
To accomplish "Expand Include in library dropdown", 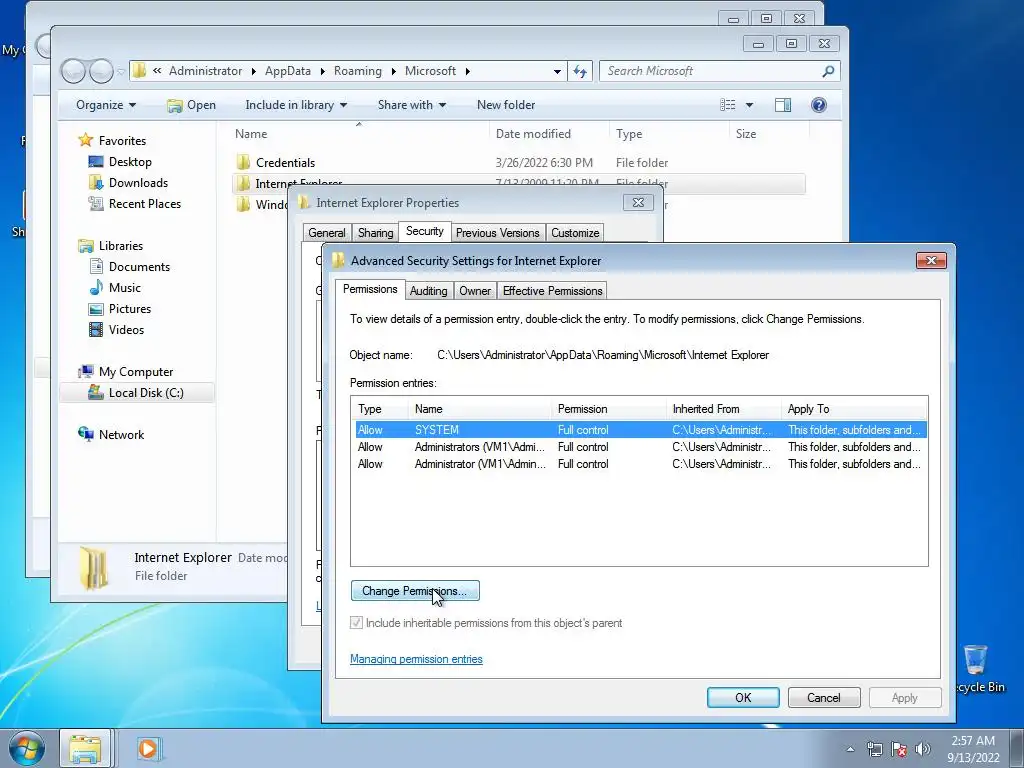I will pyautogui.click(x=296, y=104).
